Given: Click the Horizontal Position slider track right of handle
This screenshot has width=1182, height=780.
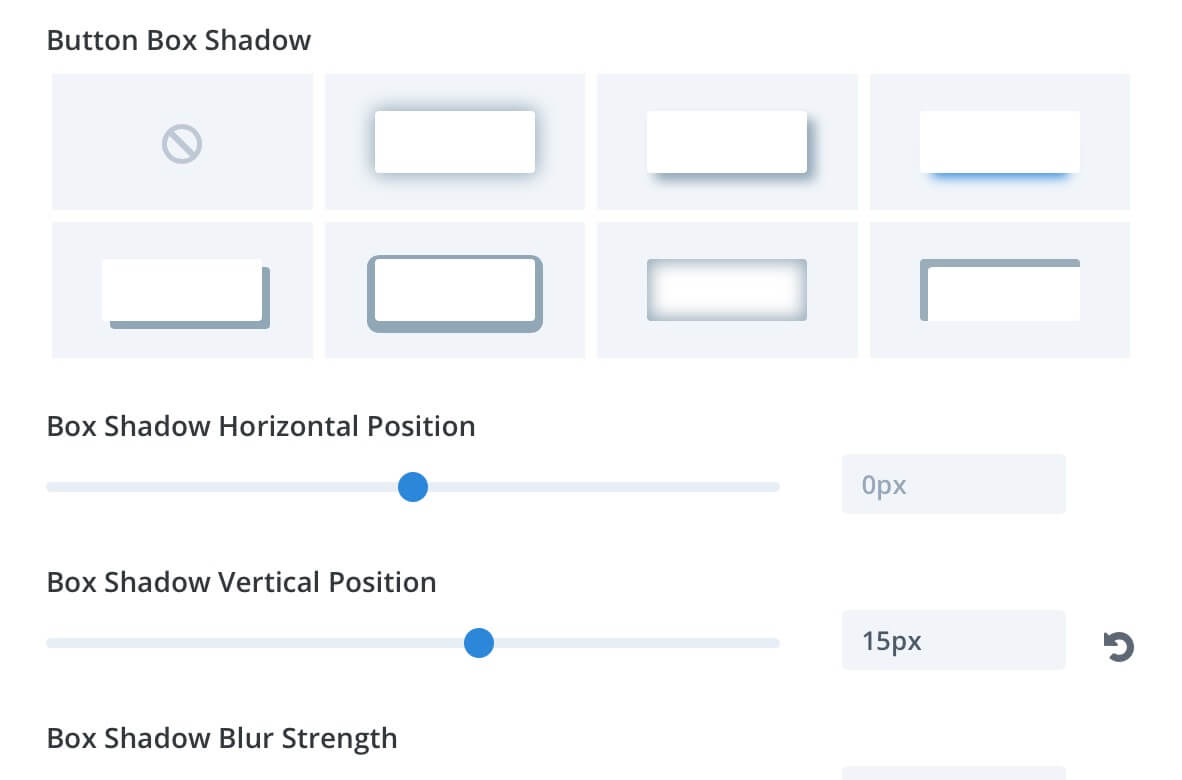Looking at the screenshot, I should pyautogui.click(x=604, y=487).
